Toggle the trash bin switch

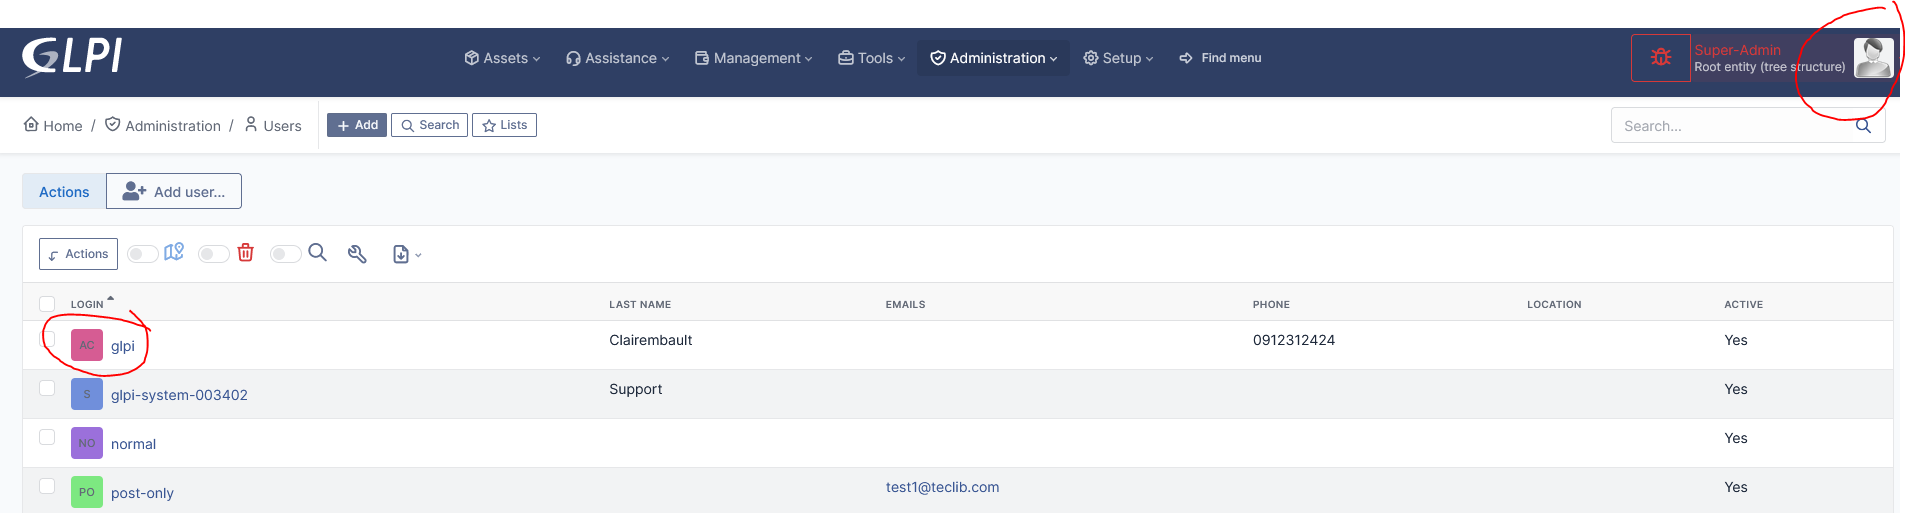tap(214, 254)
